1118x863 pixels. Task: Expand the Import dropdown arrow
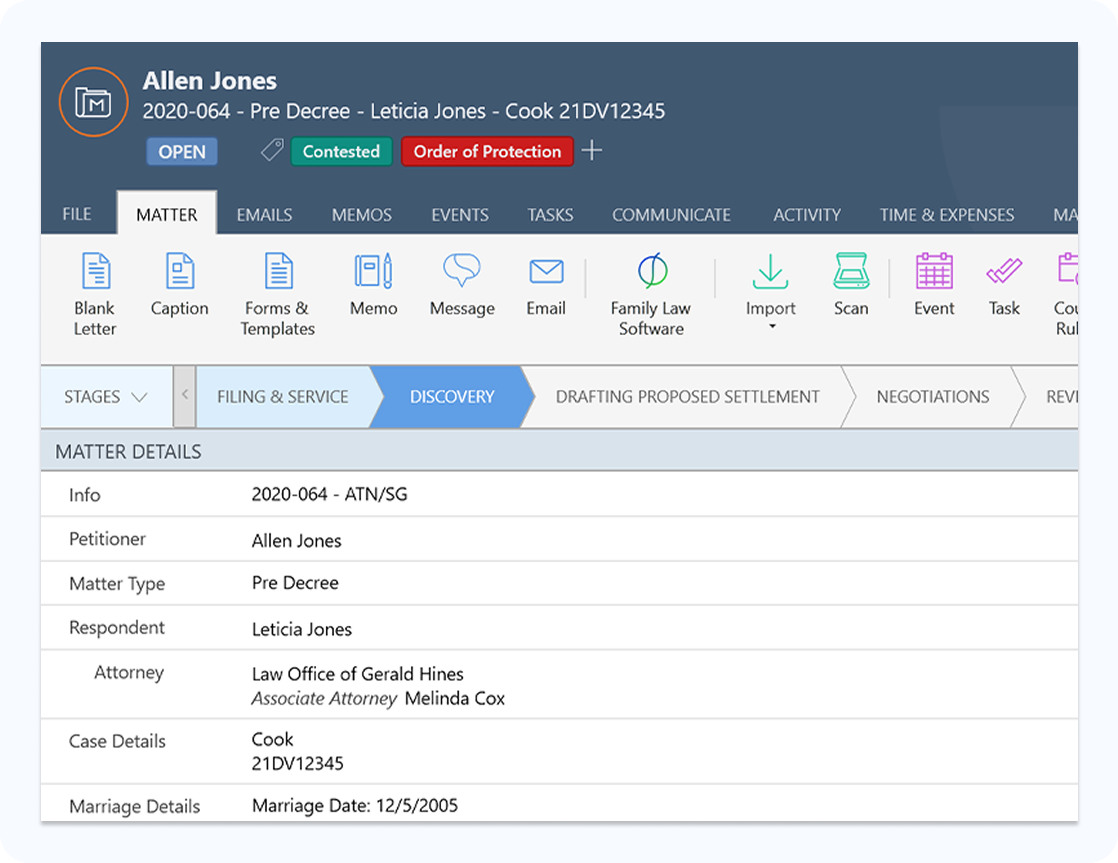pyautogui.click(x=772, y=327)
